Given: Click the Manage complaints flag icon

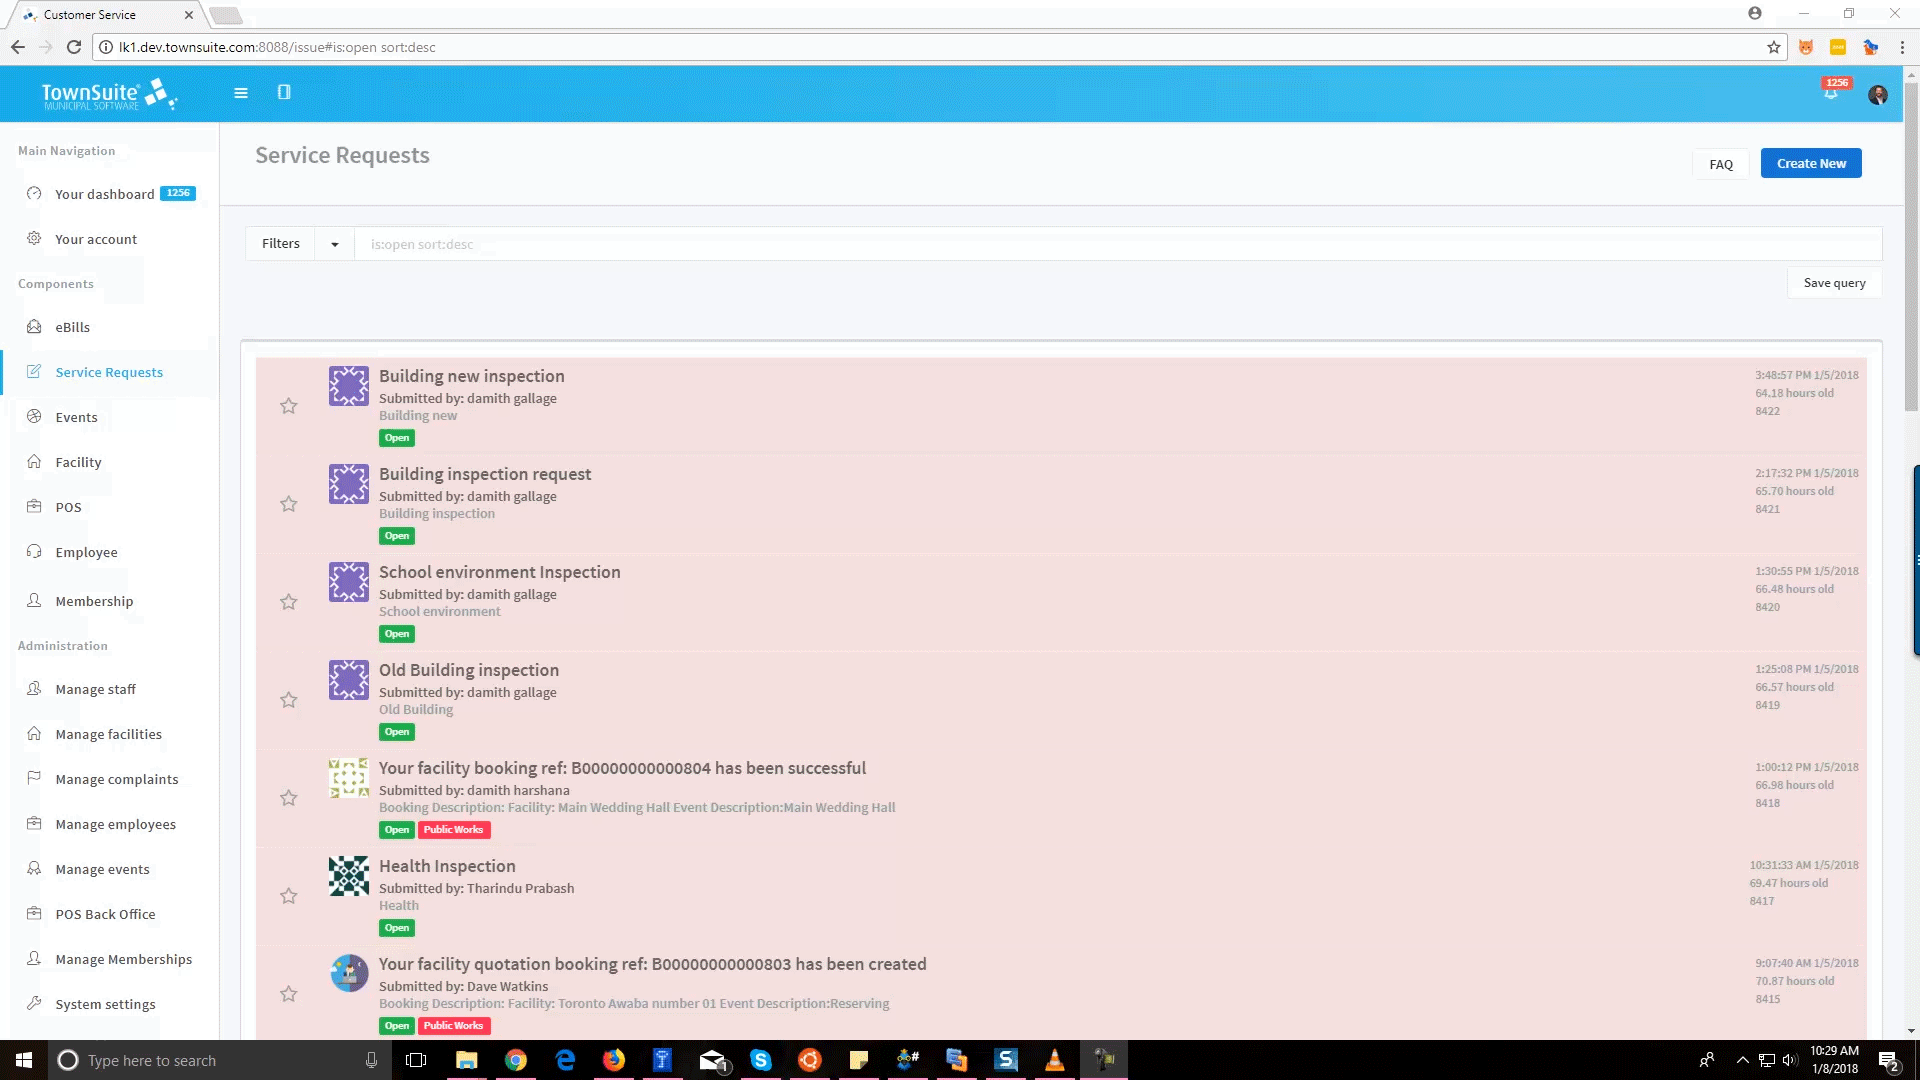Looking at the screenshot, I should 34,778.
